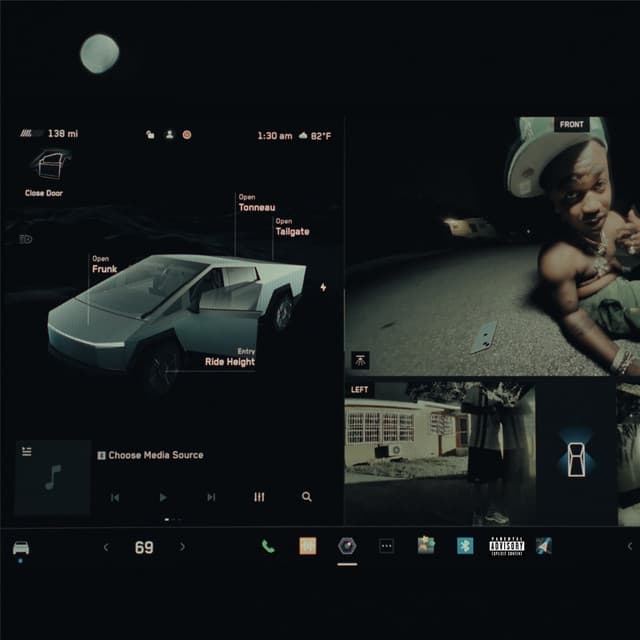Toggle the headlights icon

tap(25, 239)
